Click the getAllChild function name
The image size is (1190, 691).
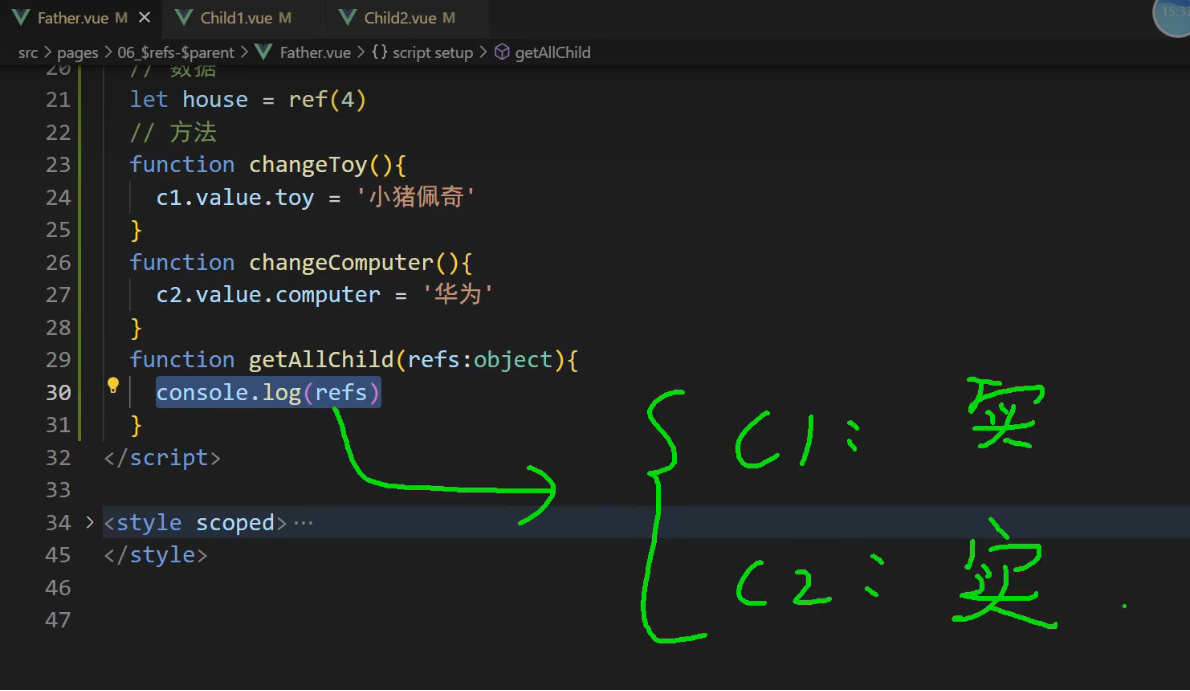(321, 360)
